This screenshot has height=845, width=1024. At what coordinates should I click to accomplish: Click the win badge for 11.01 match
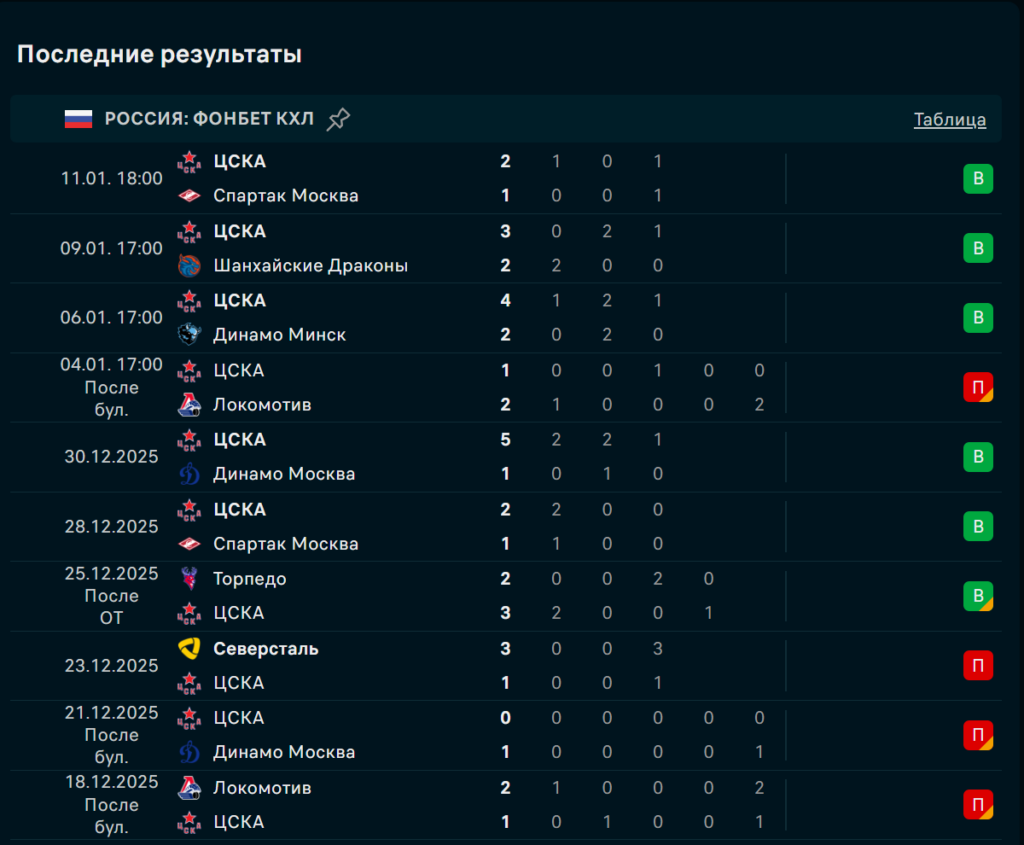coord(978,180)
